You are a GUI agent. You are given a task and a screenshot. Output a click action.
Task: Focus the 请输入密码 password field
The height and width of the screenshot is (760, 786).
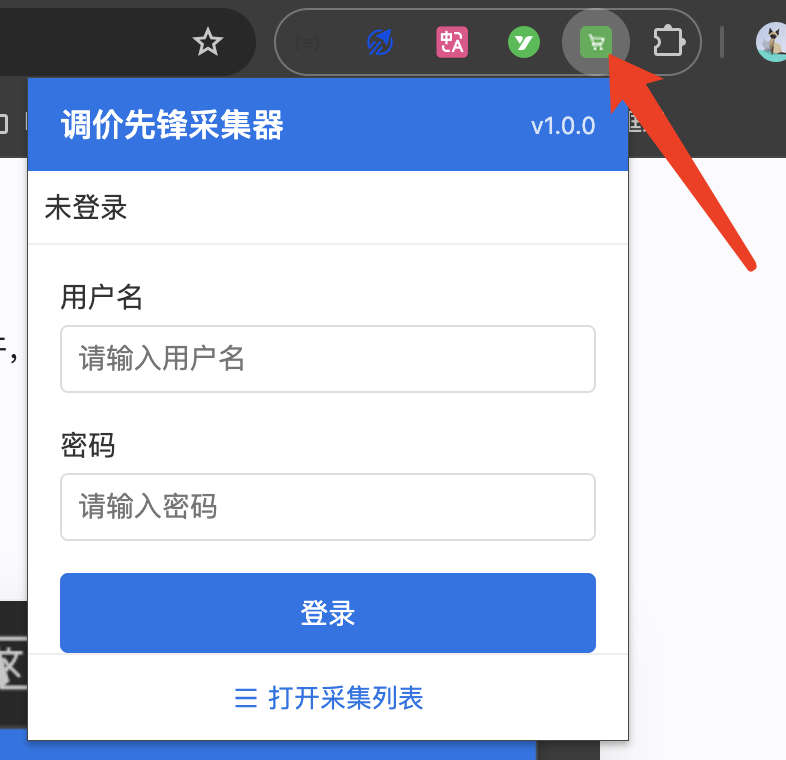point(328,507)
